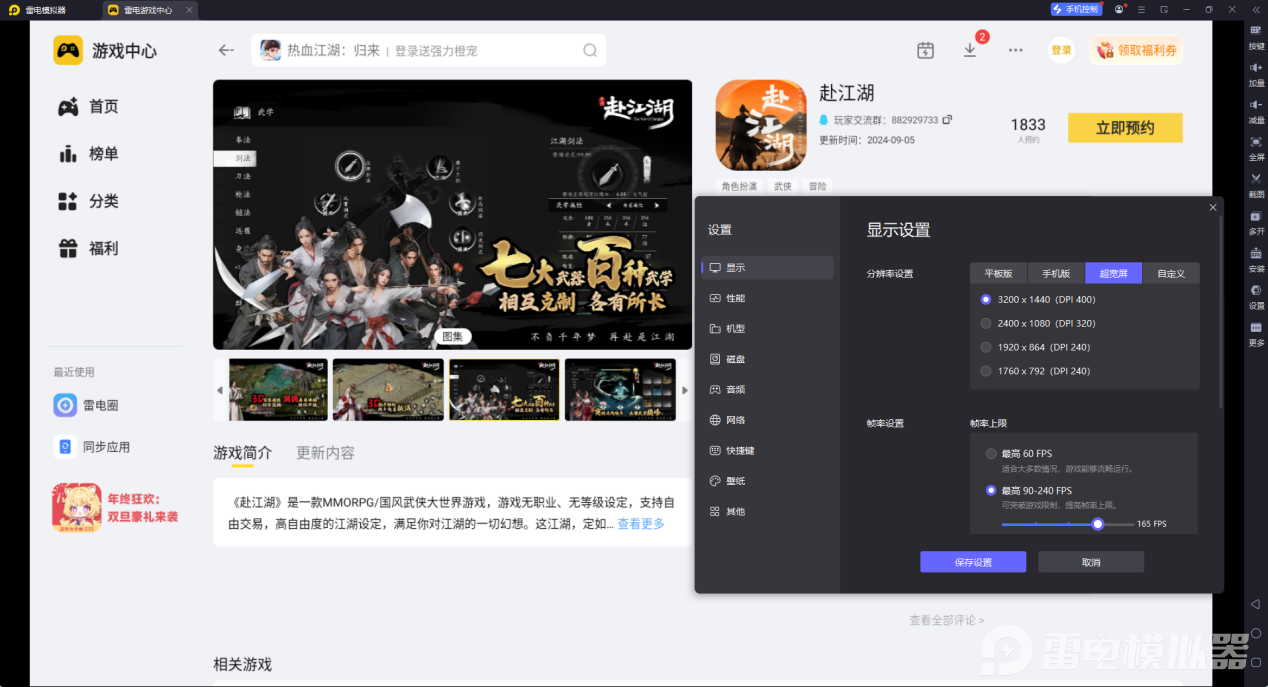Open the 更多 more tools icon
The width and height of the screenshot is (1268, 687).
(1256, 327)
